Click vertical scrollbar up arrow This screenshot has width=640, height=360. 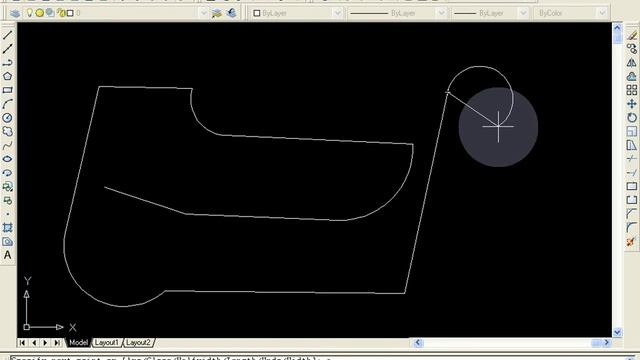pyautogui.click(x=617, y=28)
